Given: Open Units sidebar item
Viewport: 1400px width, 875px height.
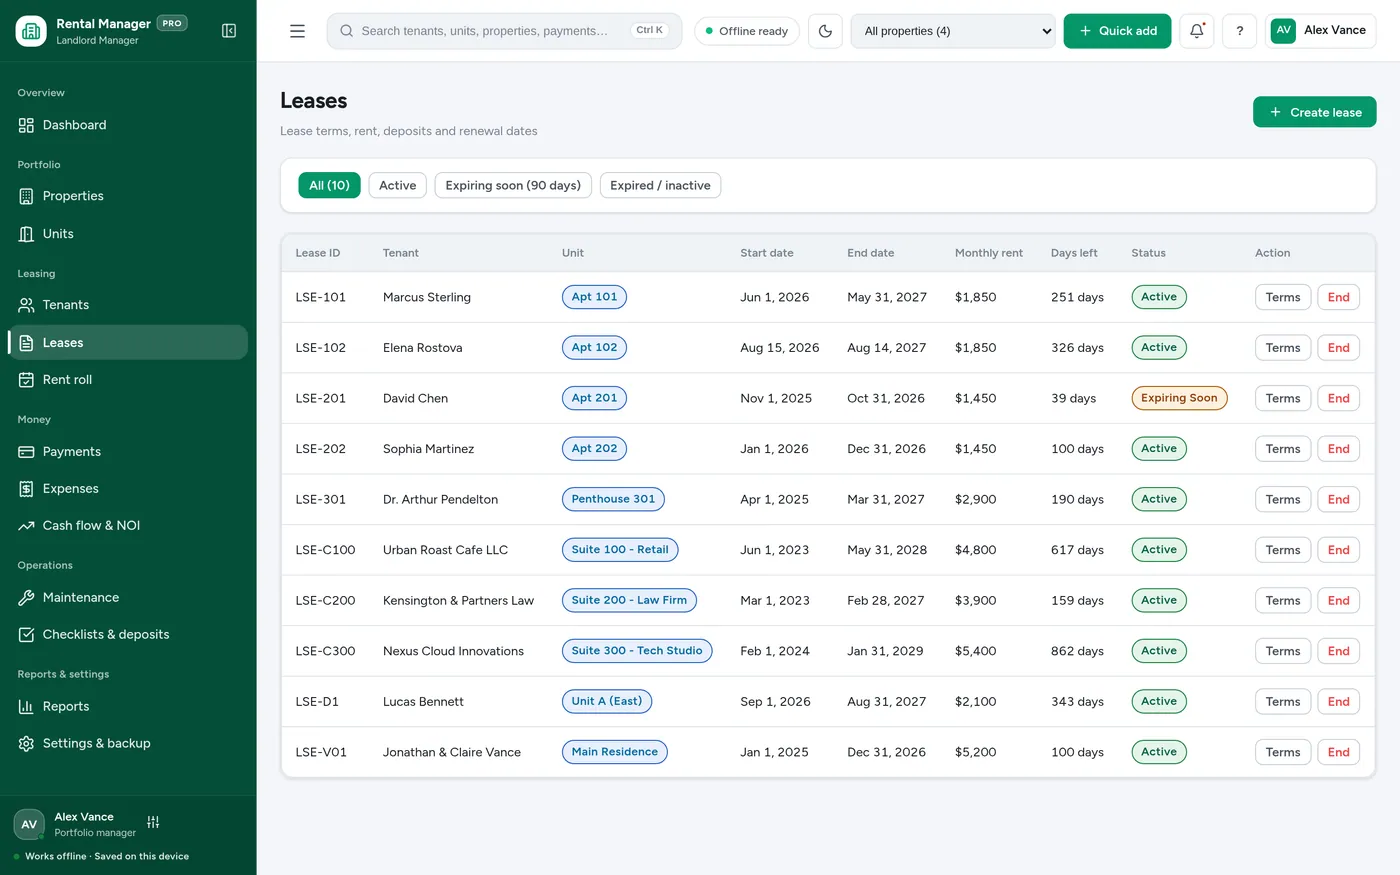Looking at the screenshot, I should (x=128, y=234).
